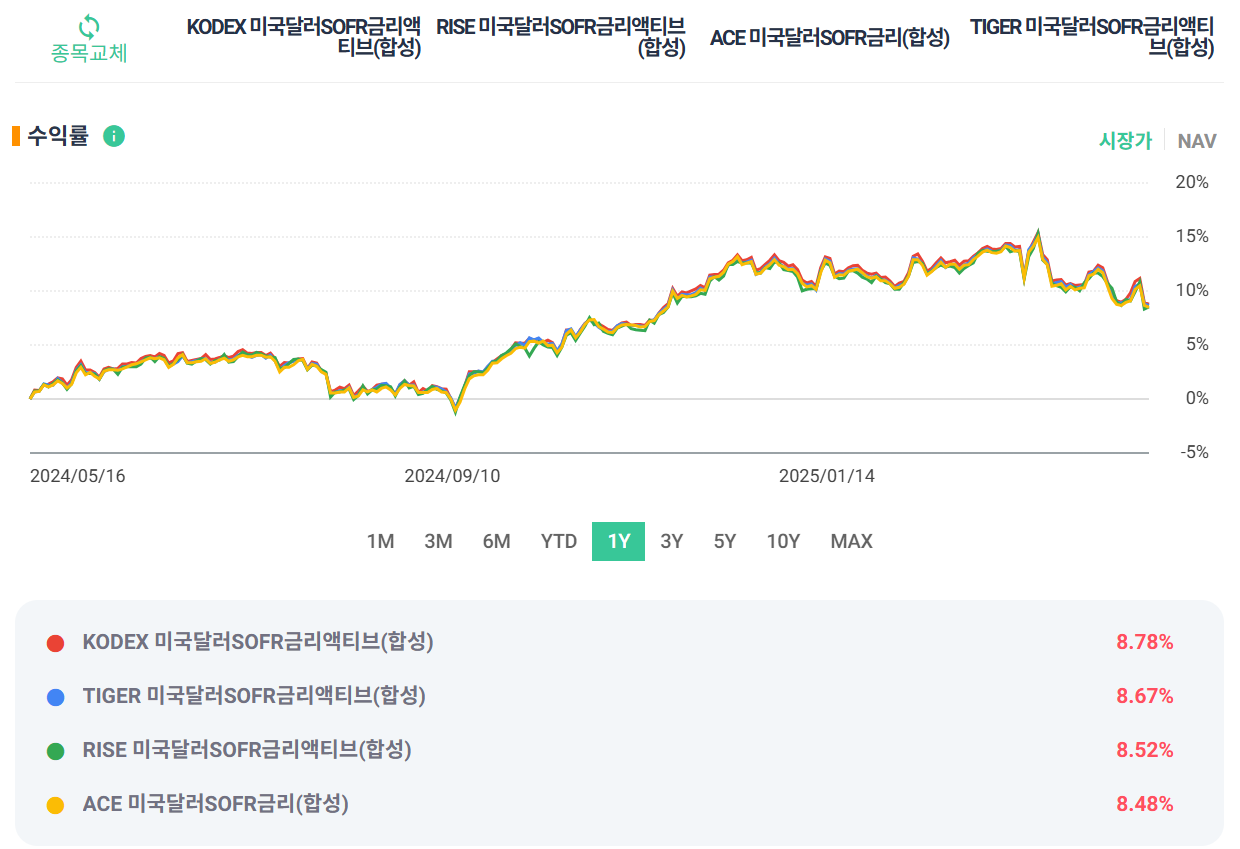1240x849 pixels.
Task: Select the 3Y chart period
Action: (670, 541)
